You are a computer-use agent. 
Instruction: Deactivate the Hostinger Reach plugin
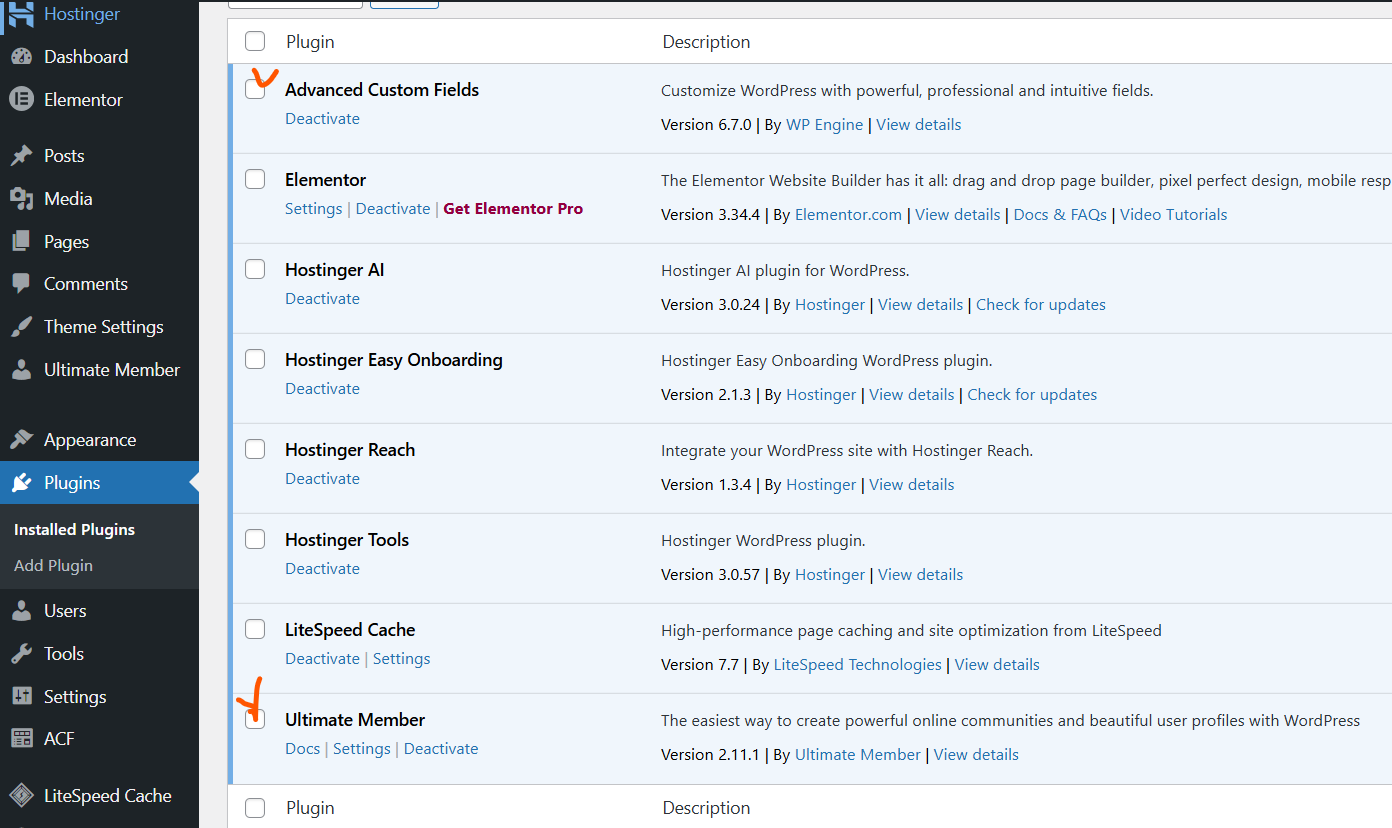pyautogui.click(x=322, y=479)
